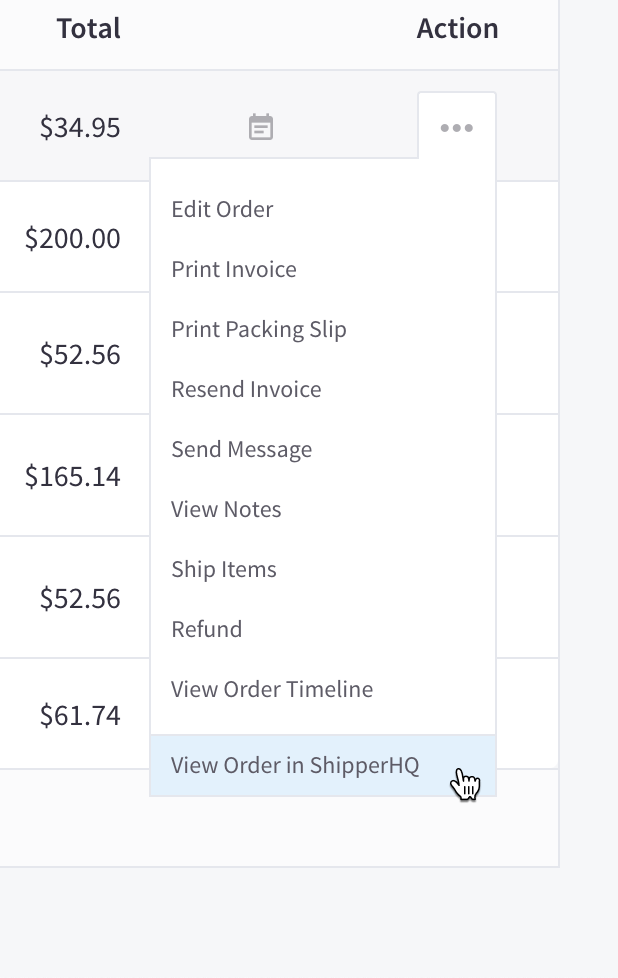Click the Refund menu item
Screen dimensions: 618x978
(x=207, y=629)
